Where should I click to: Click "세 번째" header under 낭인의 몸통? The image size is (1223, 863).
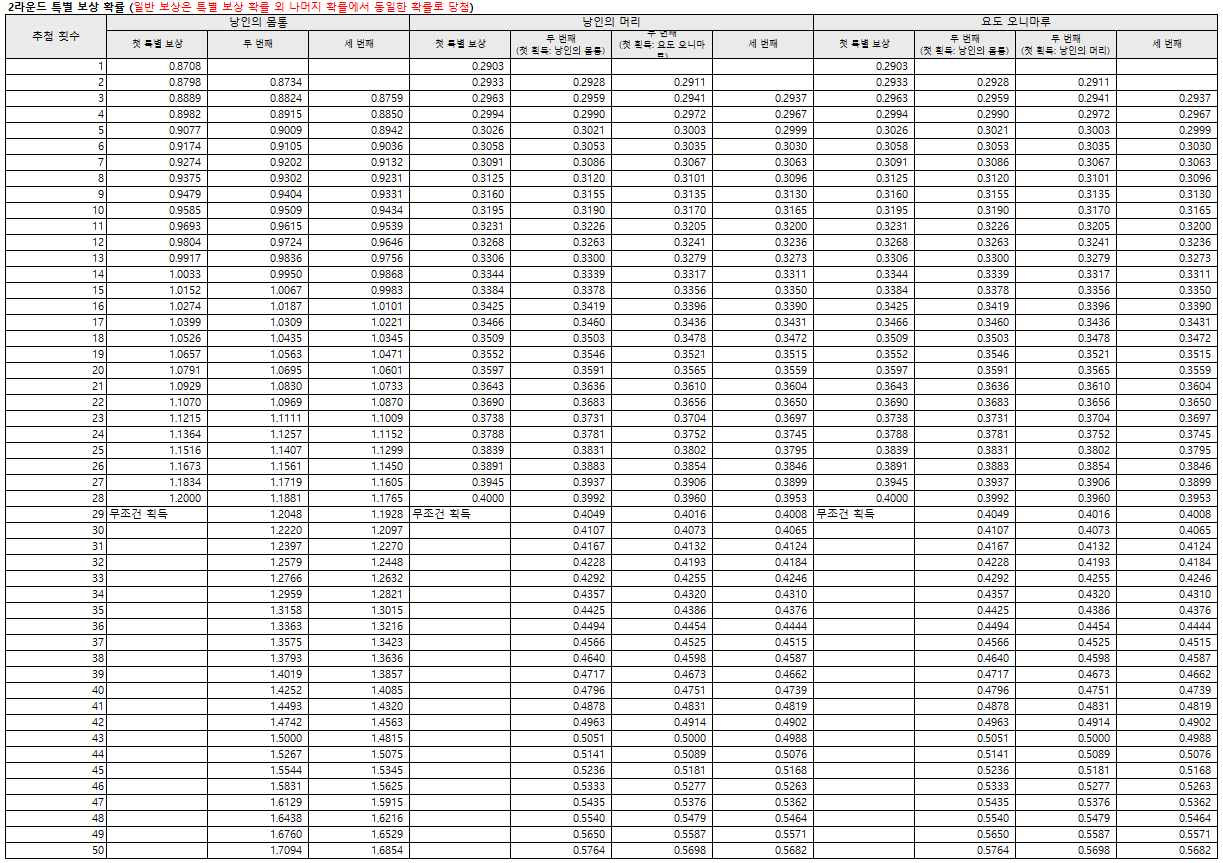(358, 44)
